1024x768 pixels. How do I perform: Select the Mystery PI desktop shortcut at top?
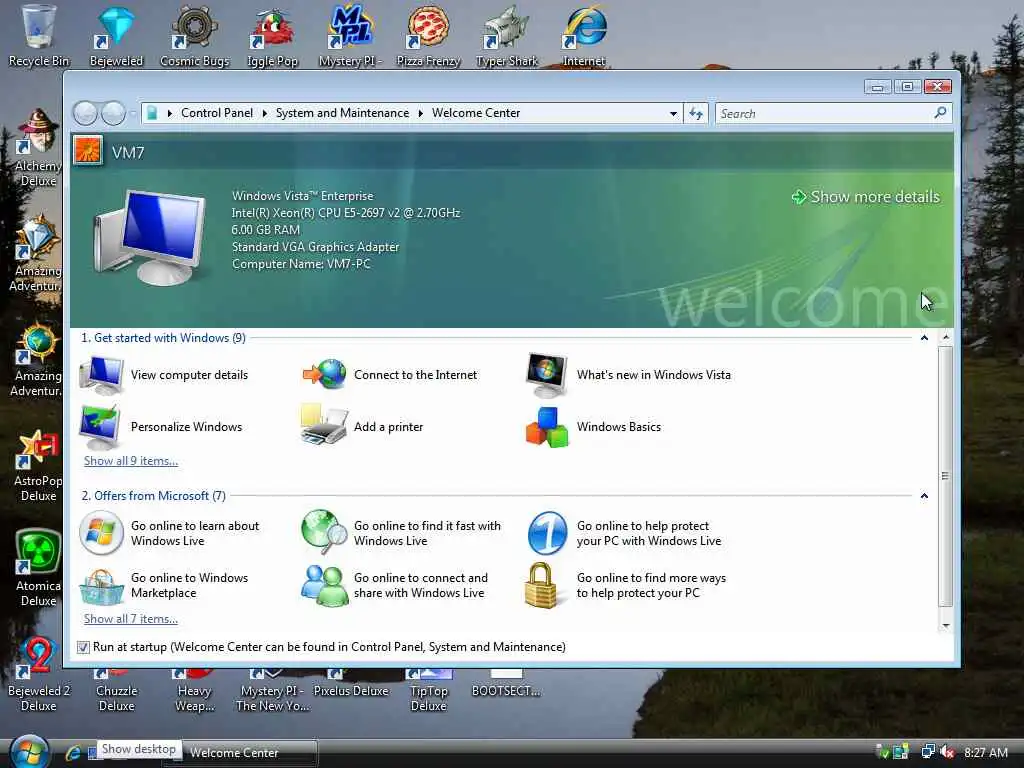[x=350, y=35]
